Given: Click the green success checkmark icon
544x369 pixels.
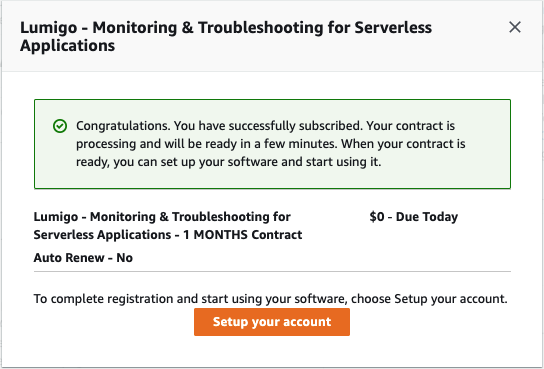Looking at the screenshot, I should coord(60,126).
